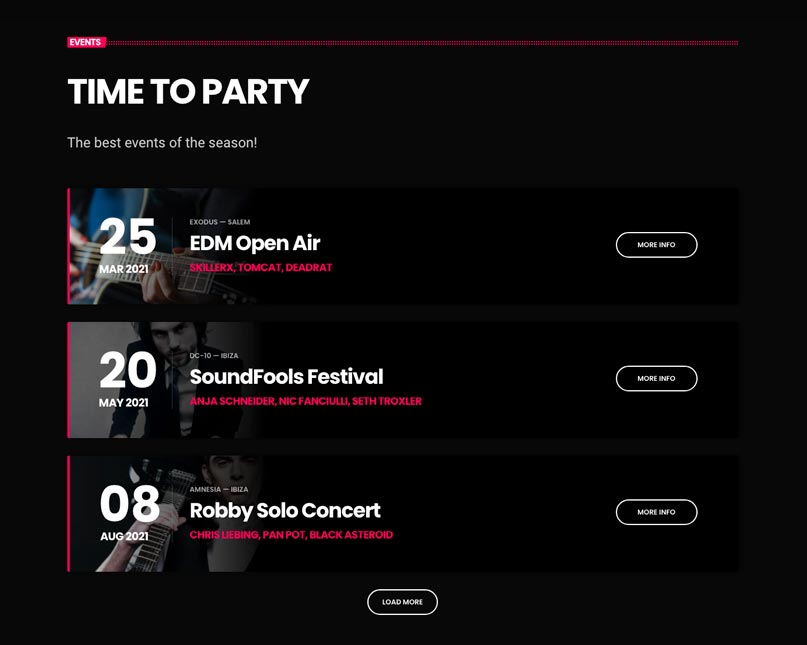Screen dimensions: 807x645
Task: Open the Robby Solo Concert title
Action: pos(285,511)
